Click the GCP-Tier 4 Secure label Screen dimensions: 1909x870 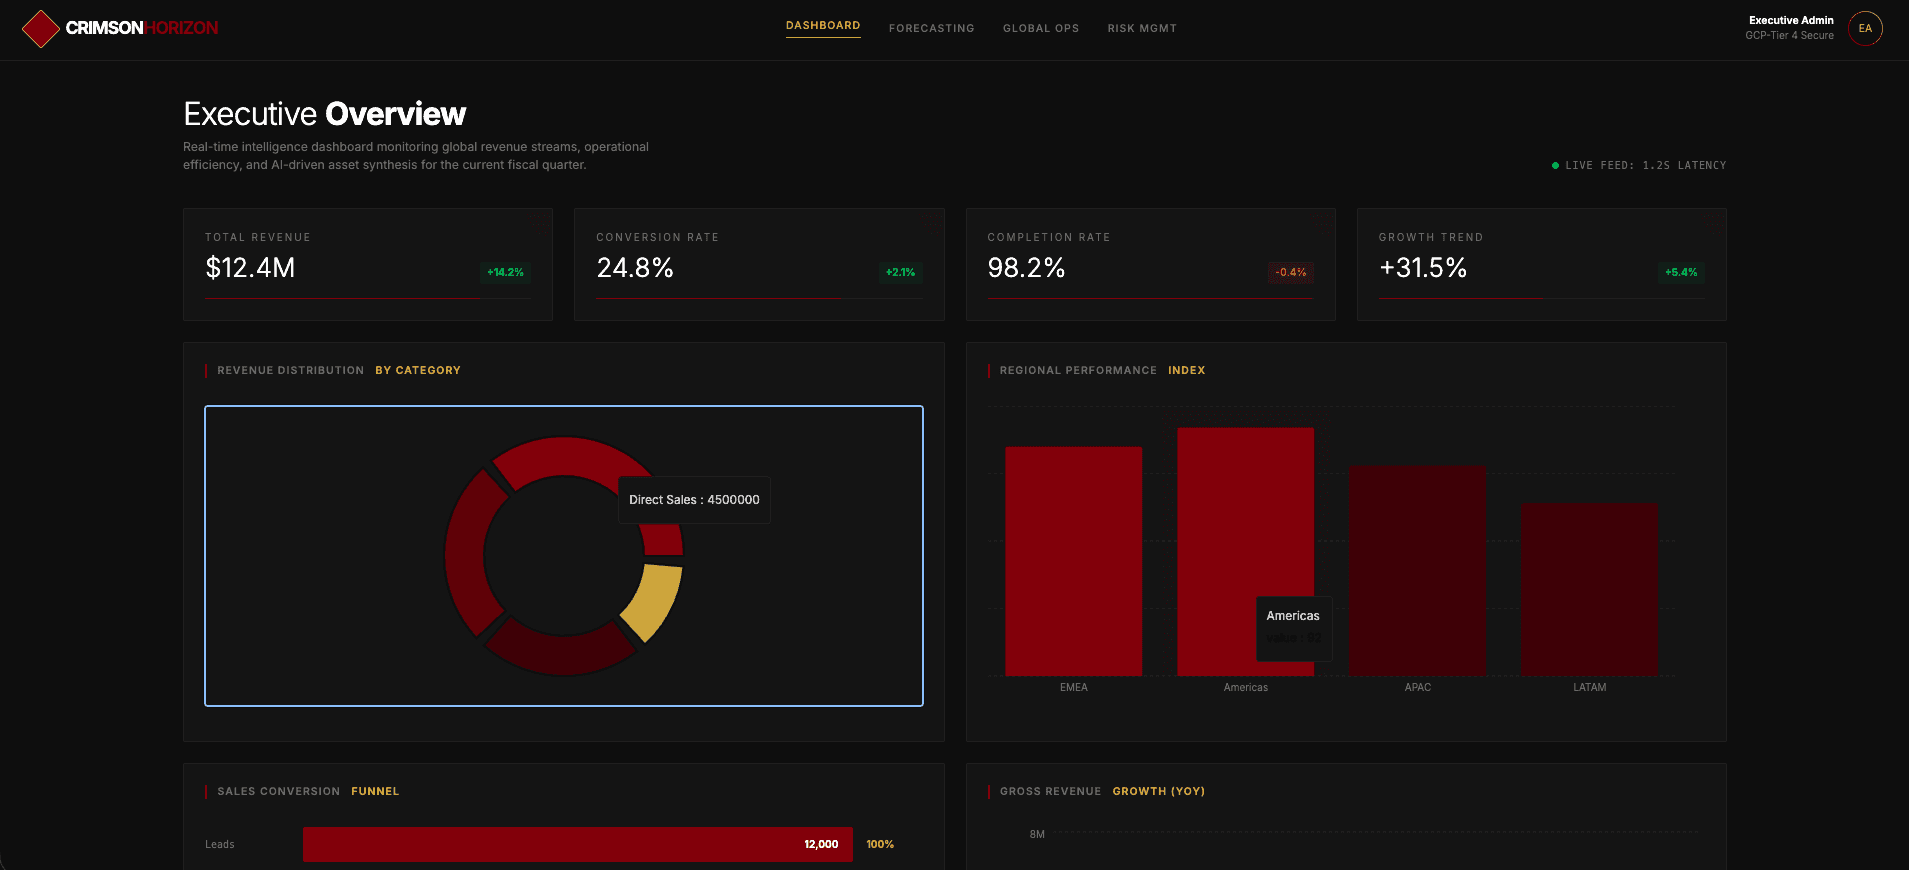(1790, 36)
